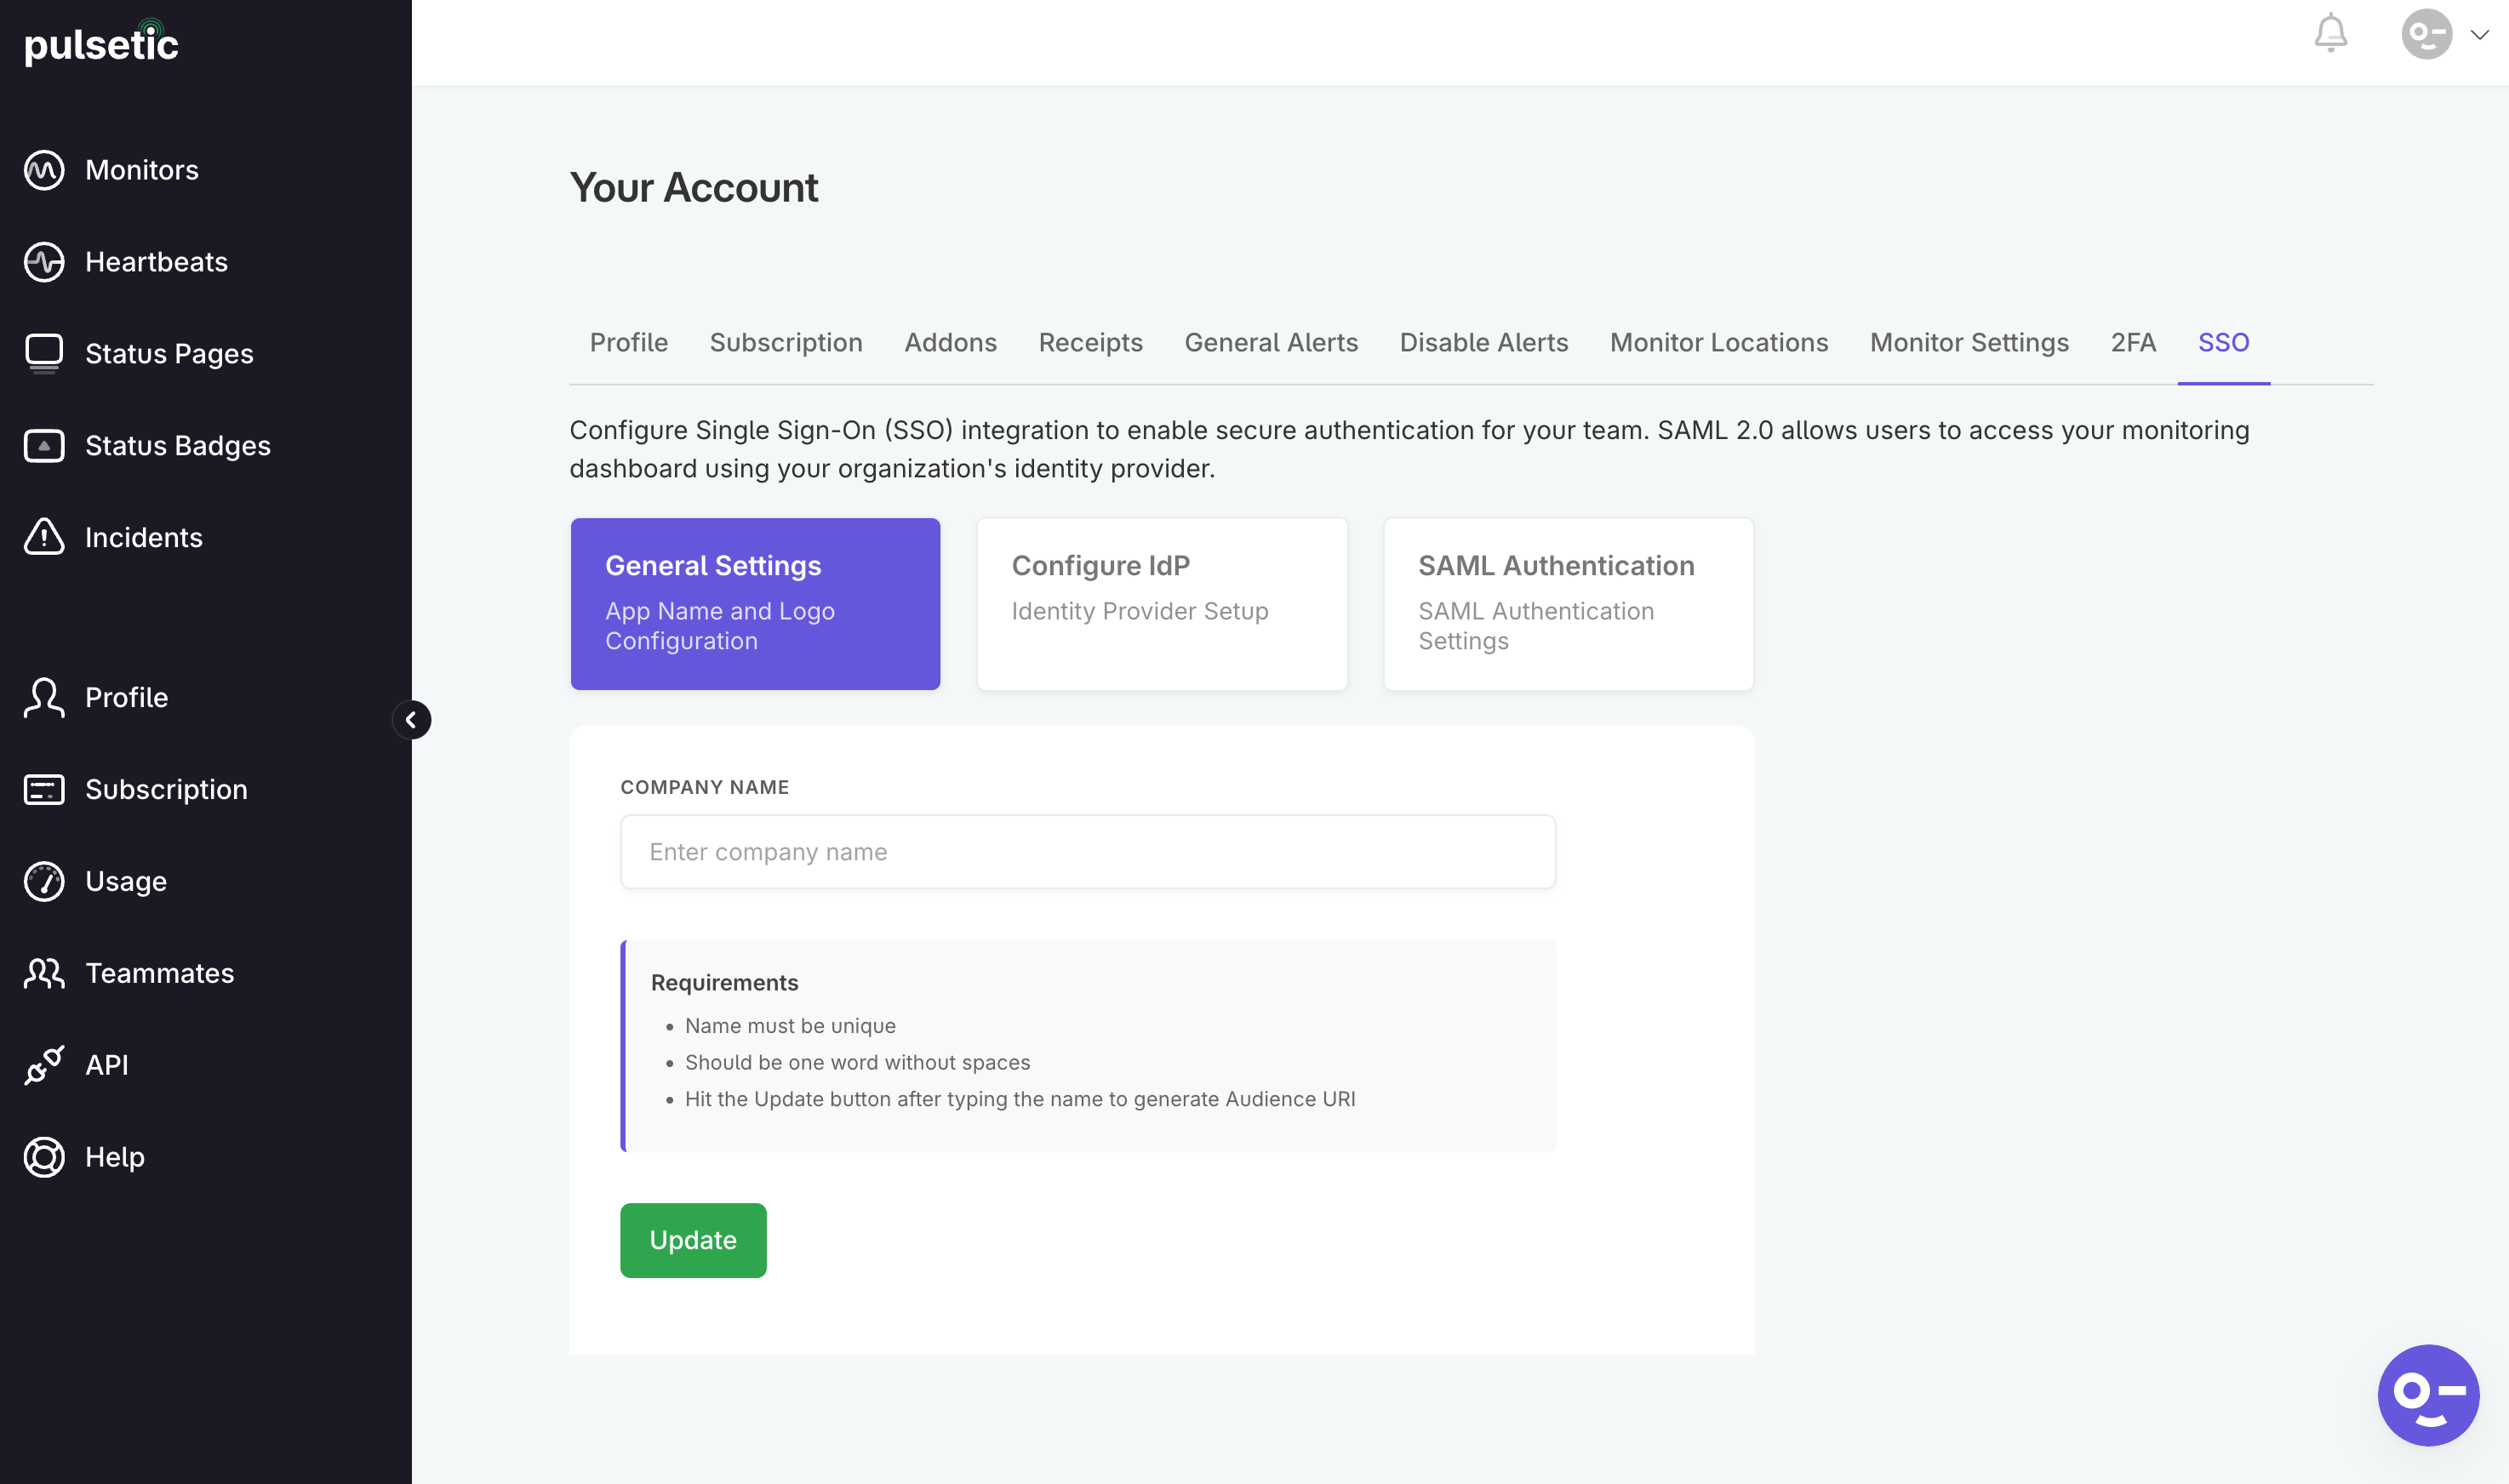Click the API plug icon
Image resolution: width=2509 pixels, height=1484 pixels.
pyautogui.click(x=44, y=1065)
